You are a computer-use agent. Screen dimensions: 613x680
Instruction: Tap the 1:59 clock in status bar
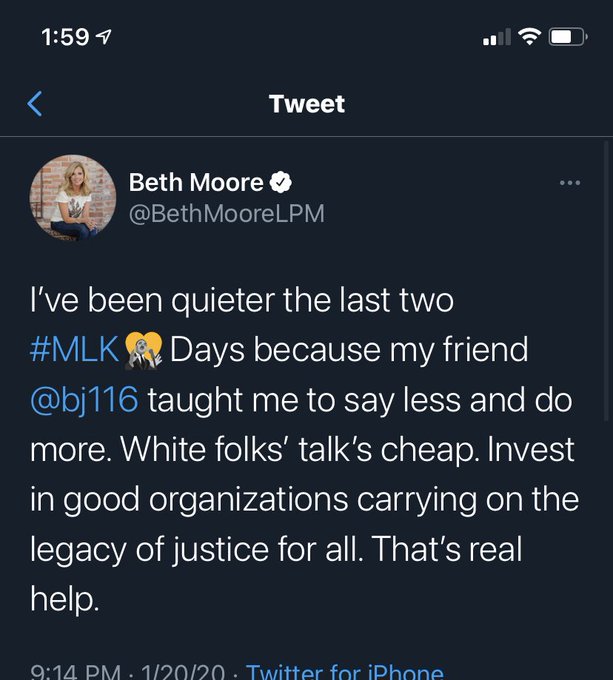pos(65,37)
